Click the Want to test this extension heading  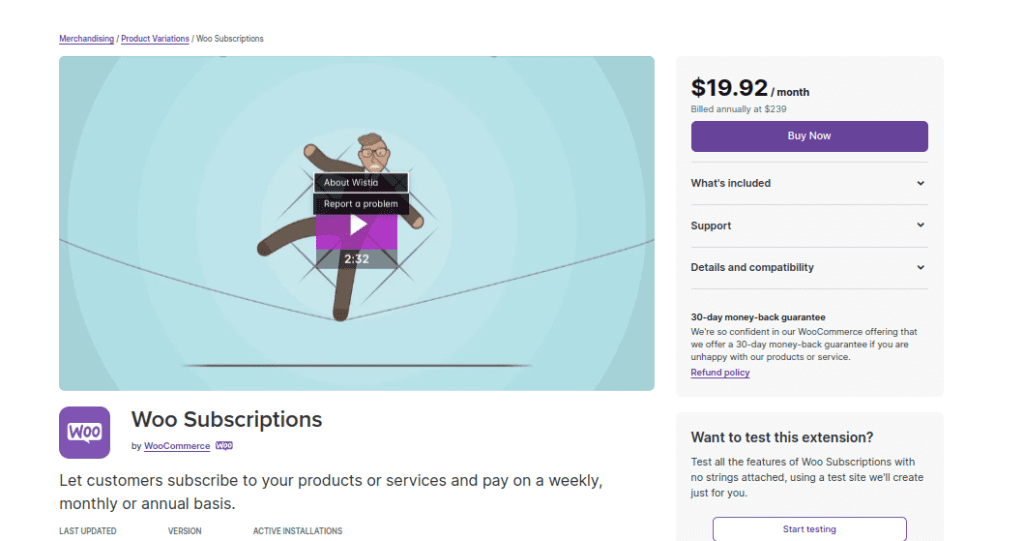[x=782, y=438]
